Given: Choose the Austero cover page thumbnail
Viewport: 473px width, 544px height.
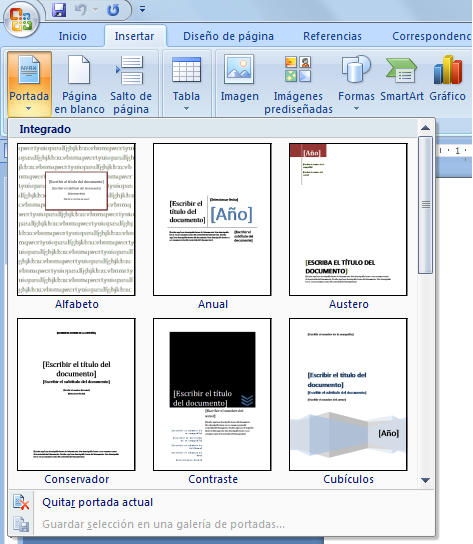Looking at the screenshot, I should click(348, 220).
